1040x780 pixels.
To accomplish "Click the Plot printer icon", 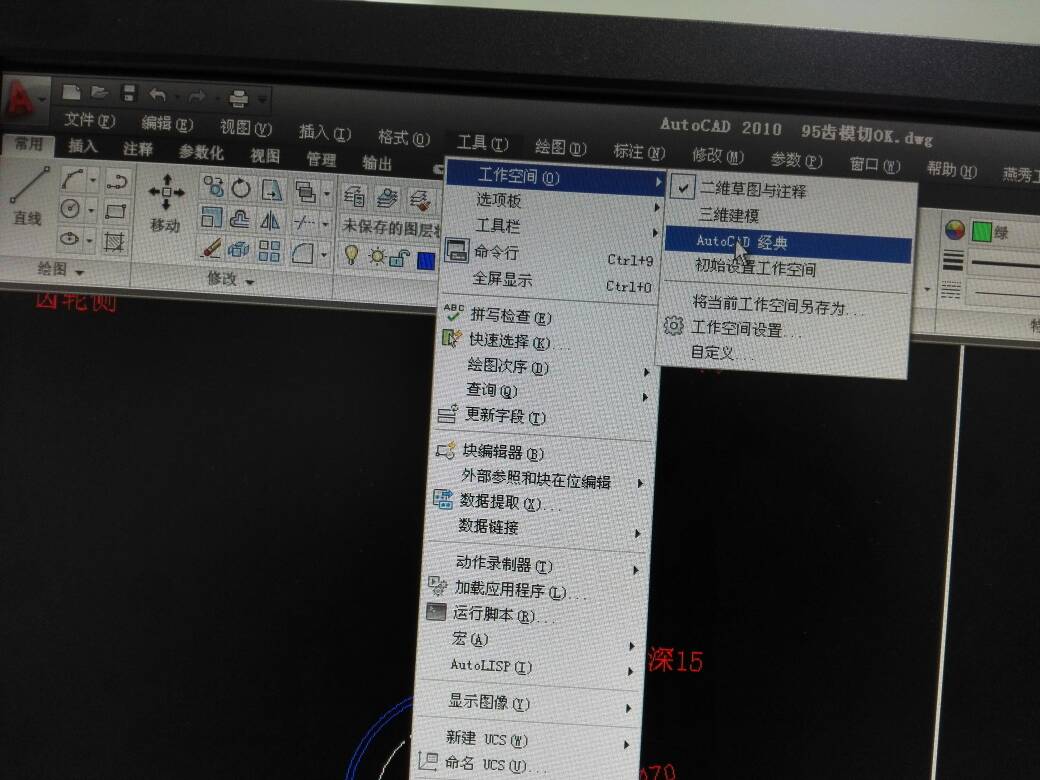I will (x=238, y=99).
